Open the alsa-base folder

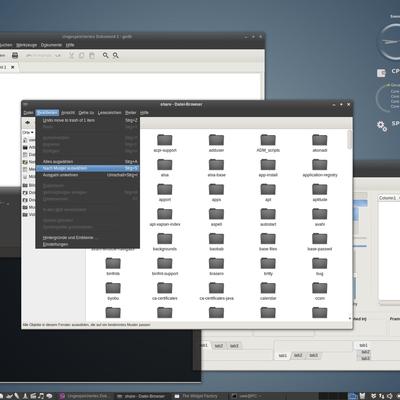coord(216,168)
